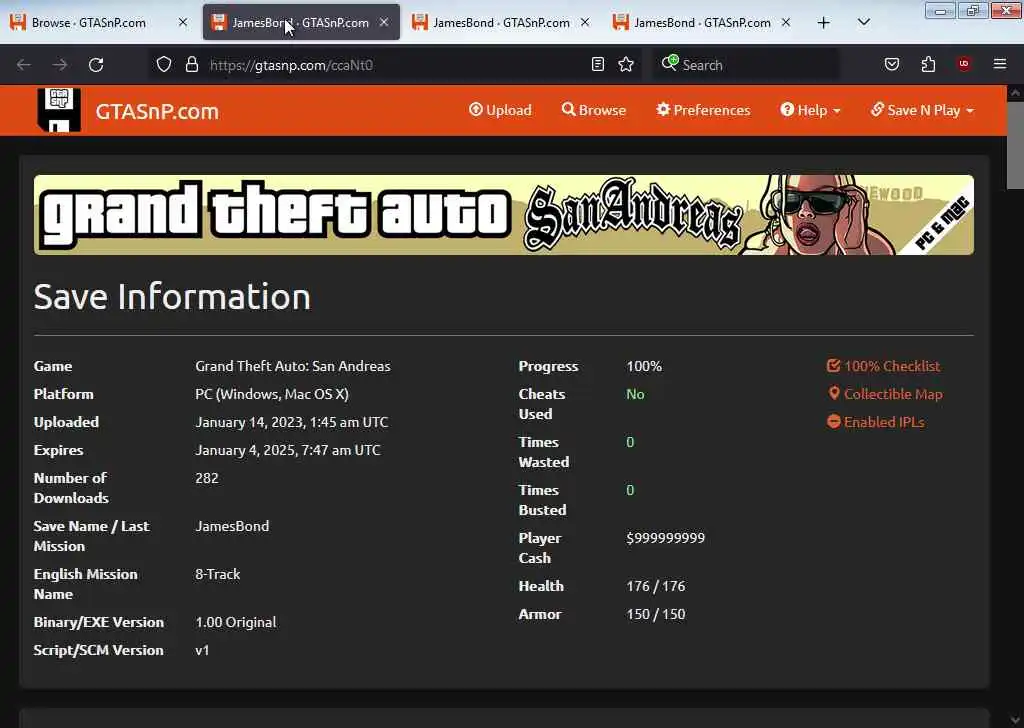Open the GTASnP.com home link
Viewport: 1024px width, 728px height.
157,111
